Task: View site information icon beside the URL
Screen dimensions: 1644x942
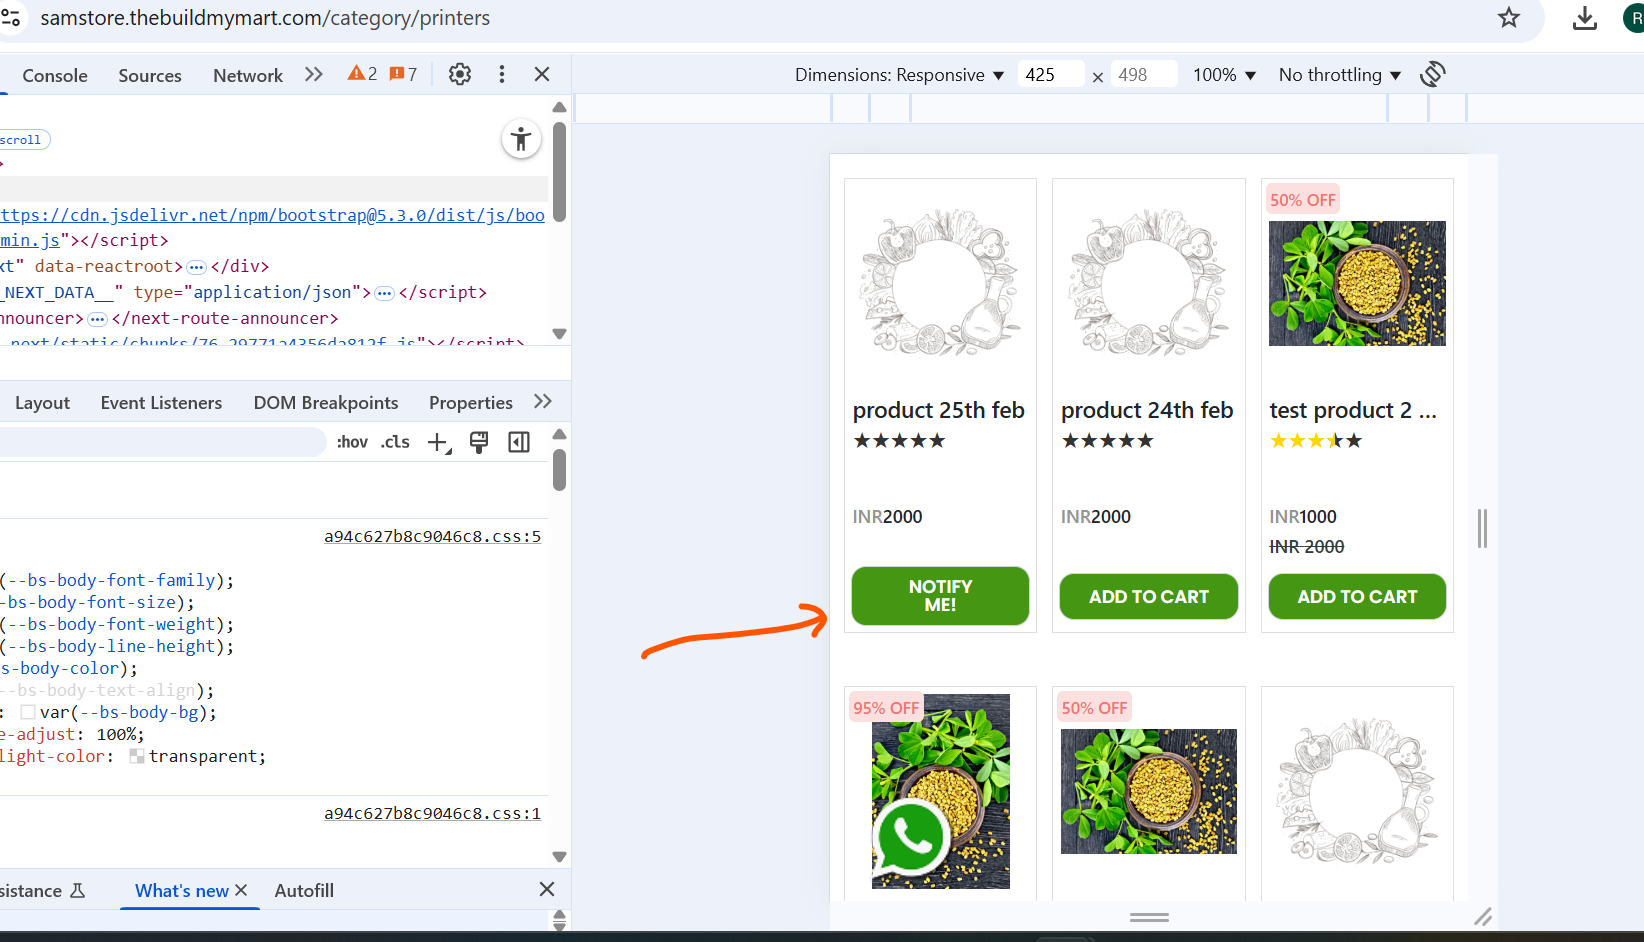Action: pyautogui.click(x=11, y=18)
